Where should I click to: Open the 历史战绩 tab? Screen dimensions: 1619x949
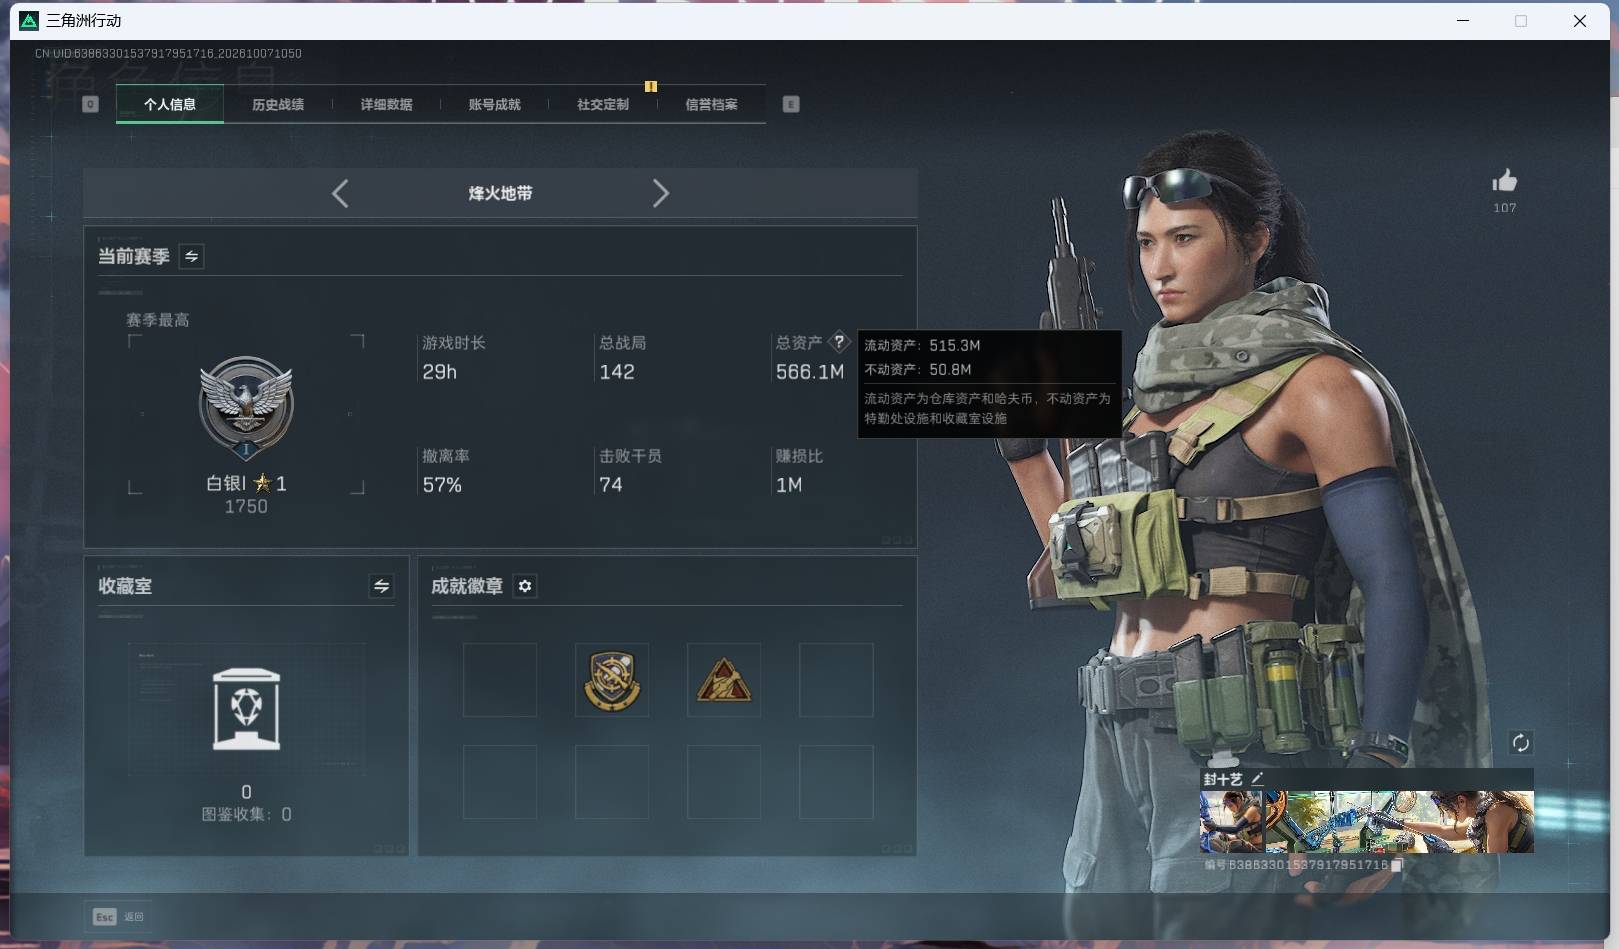[278, 104]
